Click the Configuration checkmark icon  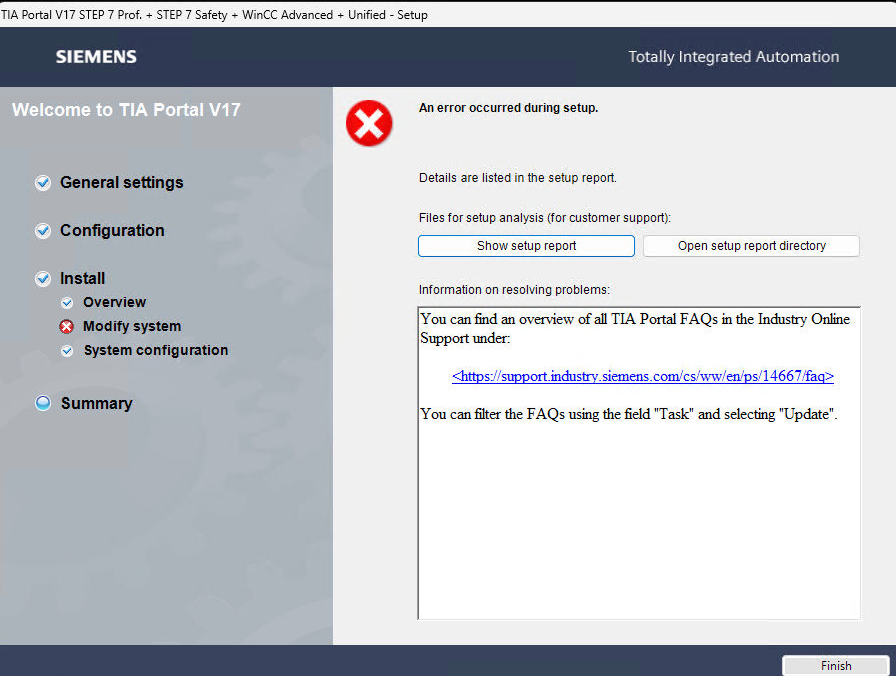(43, 231)
